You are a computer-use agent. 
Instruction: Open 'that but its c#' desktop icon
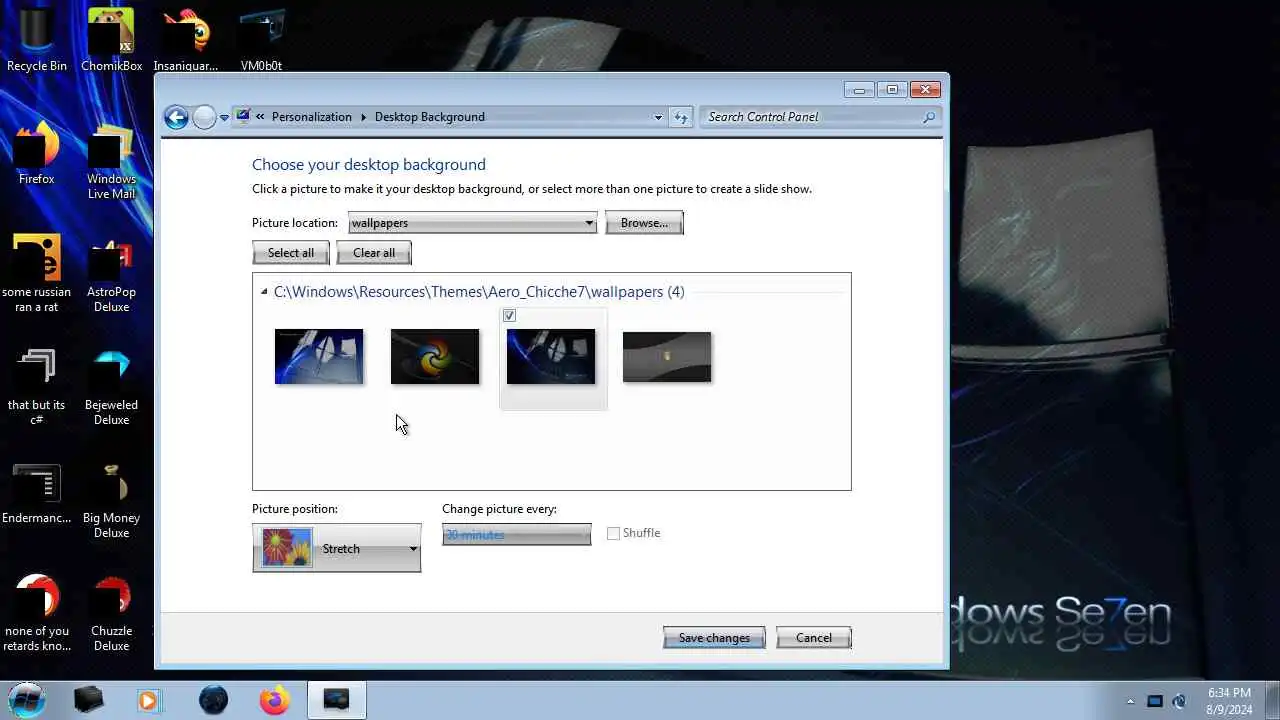(37, 387)
